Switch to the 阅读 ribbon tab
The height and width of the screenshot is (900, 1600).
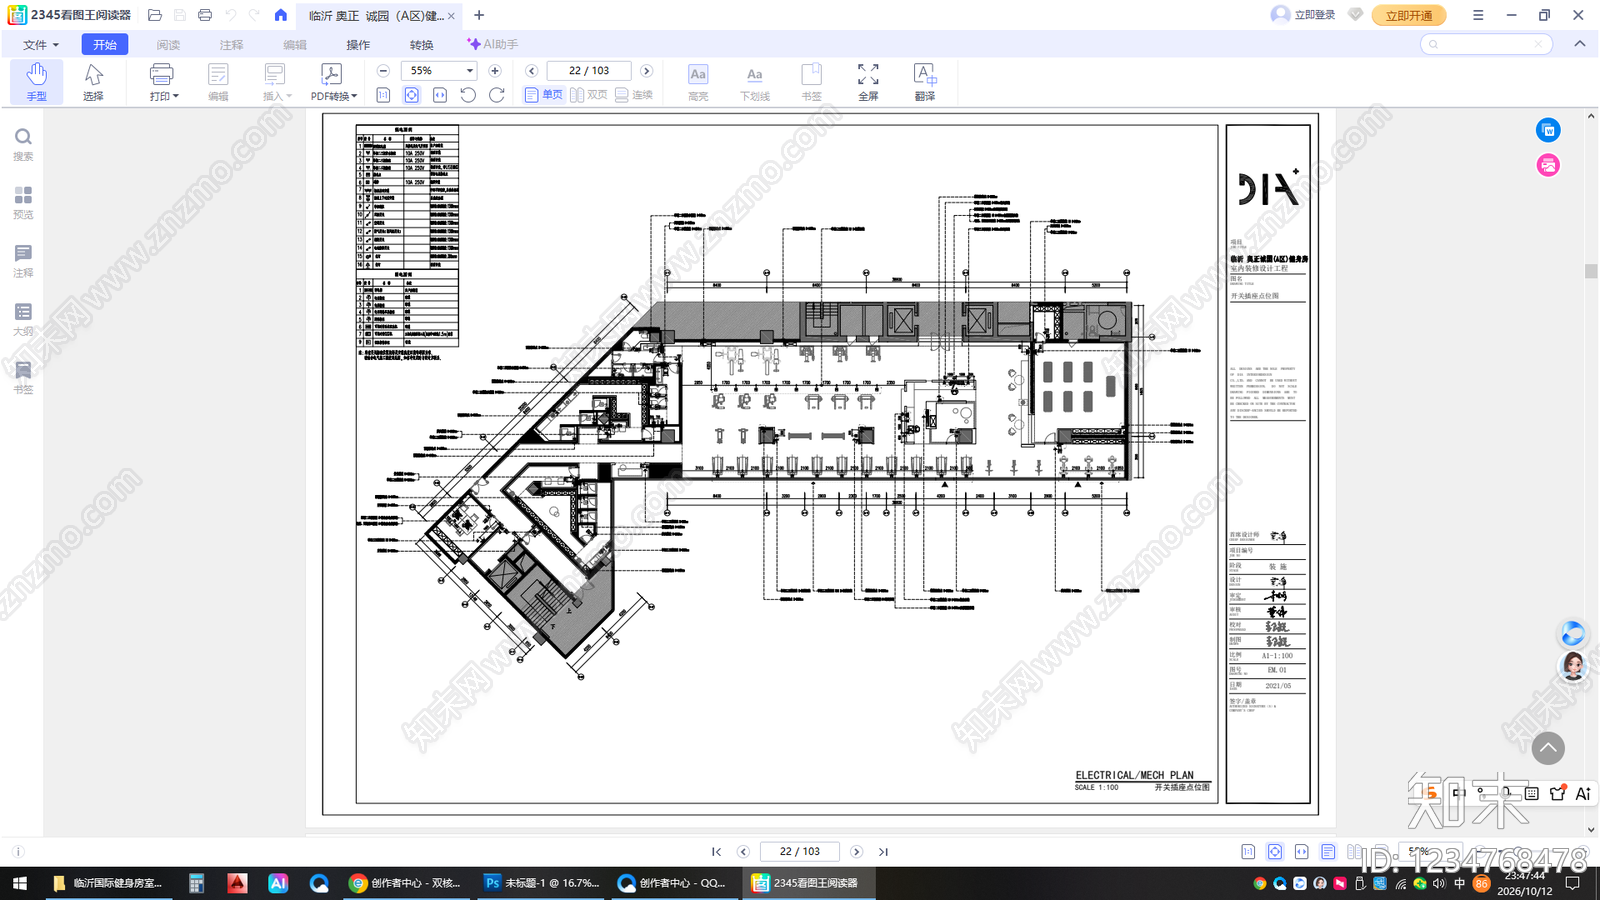pyautogui.click(x=168, y=45)
